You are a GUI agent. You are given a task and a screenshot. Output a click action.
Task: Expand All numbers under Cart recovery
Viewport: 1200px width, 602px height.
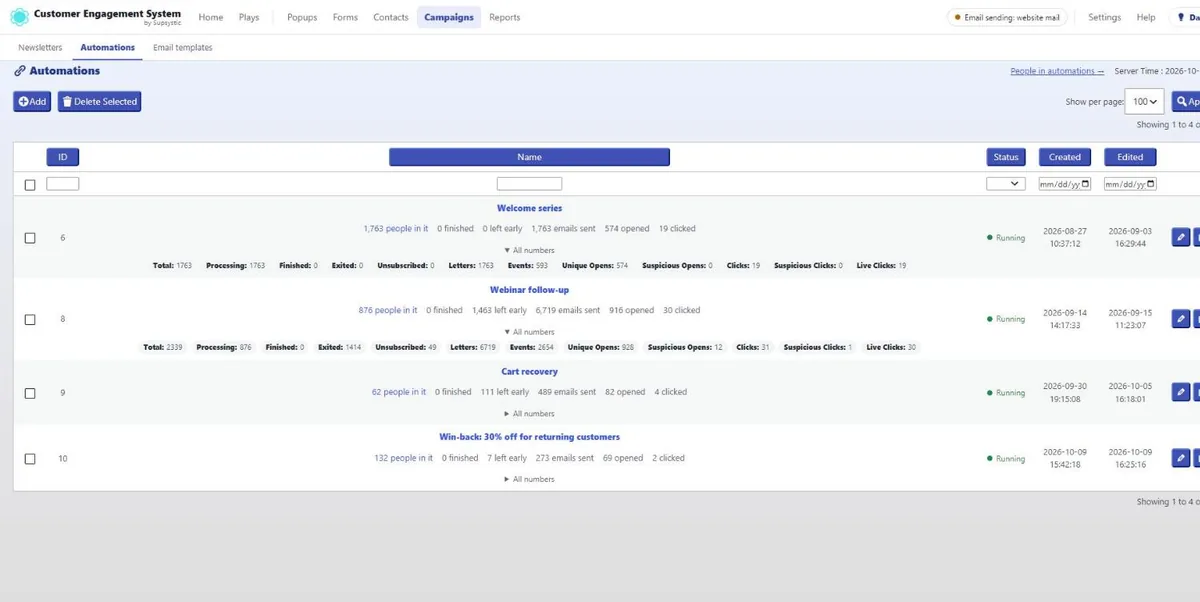(529, 414)
